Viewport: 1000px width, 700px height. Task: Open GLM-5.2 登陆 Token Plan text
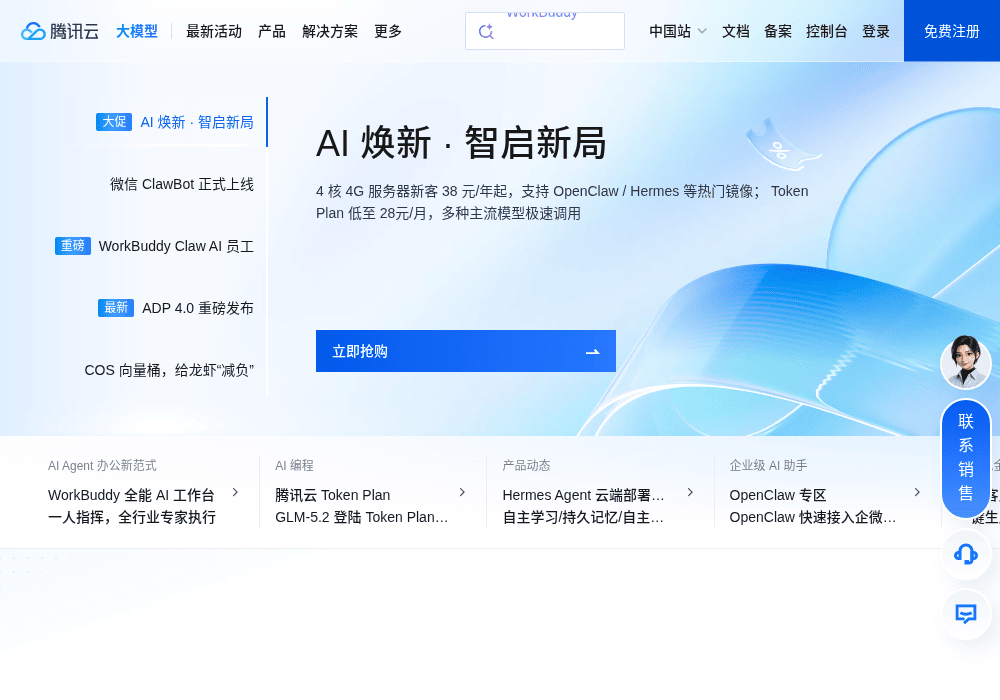click(362, 517)
